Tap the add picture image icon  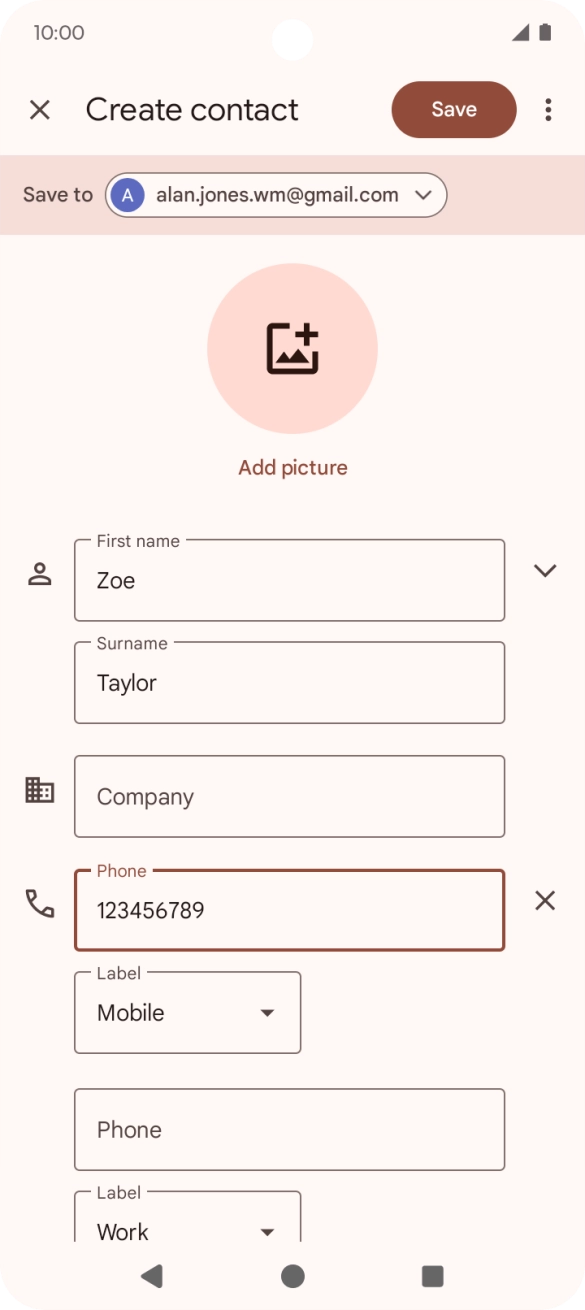point(292,348)
